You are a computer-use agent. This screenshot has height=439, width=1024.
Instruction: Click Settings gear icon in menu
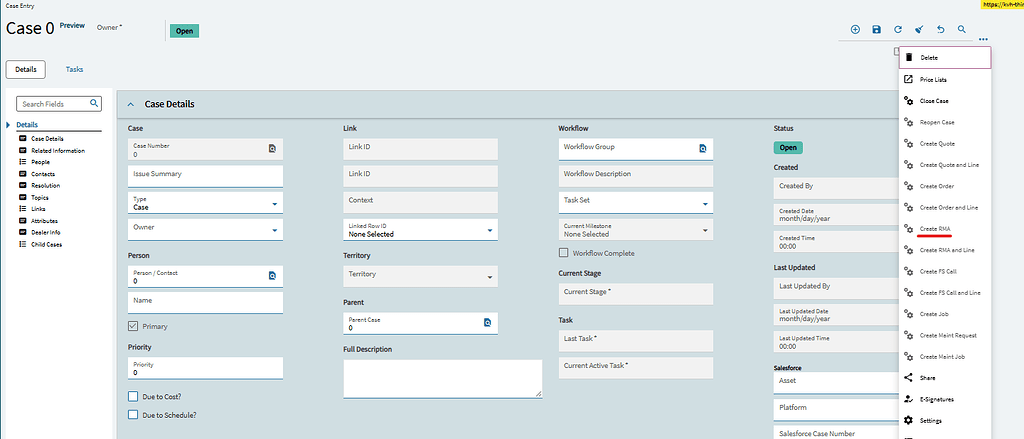[x=908, y=420]
